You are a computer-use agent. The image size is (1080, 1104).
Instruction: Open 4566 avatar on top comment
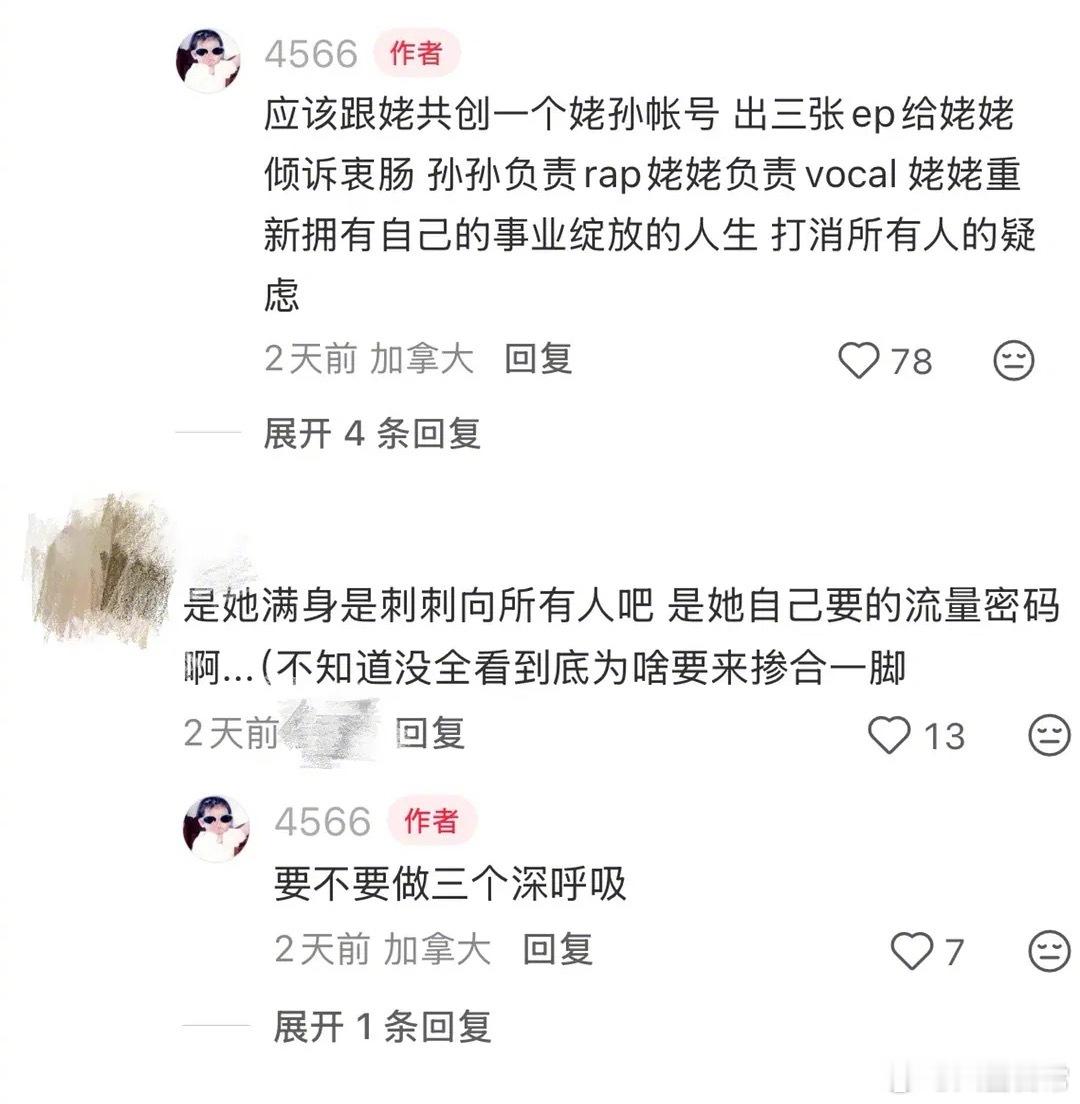click(x=208, y=61)
